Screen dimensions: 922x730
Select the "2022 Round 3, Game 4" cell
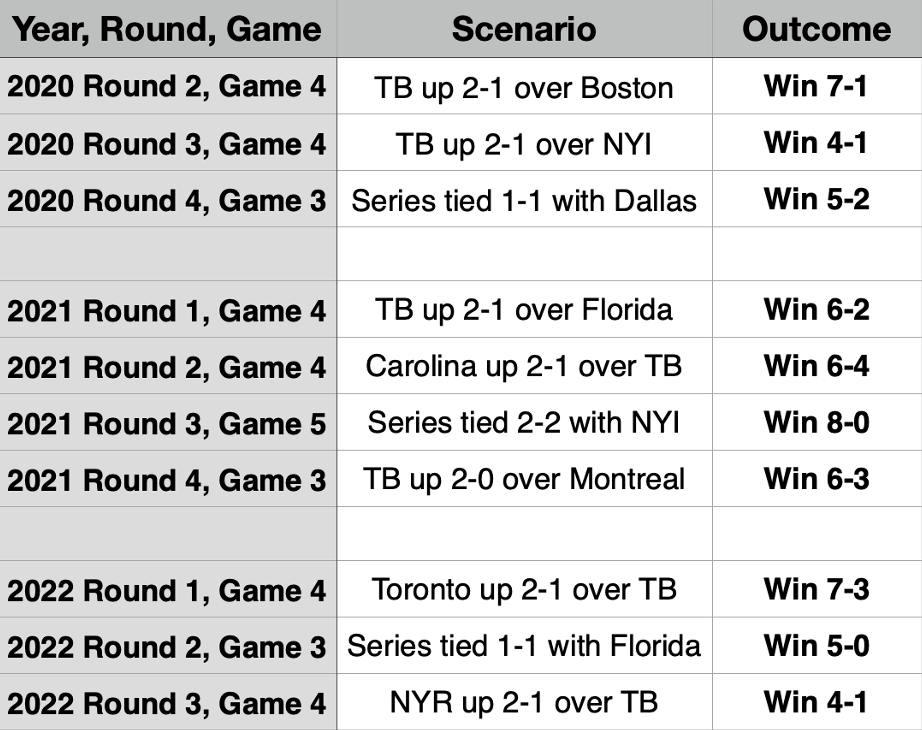click(168, 702)
